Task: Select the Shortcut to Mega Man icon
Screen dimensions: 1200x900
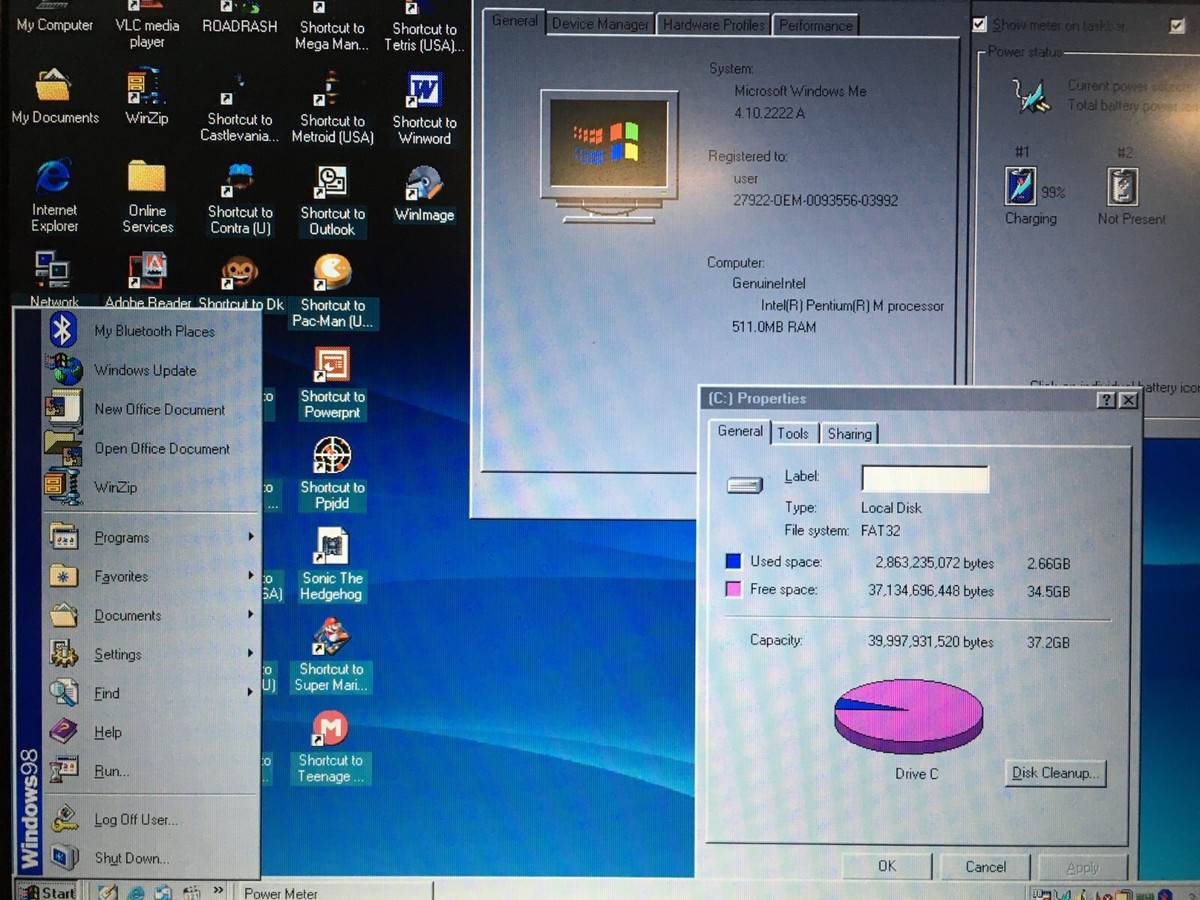Action: click(332, 27)
